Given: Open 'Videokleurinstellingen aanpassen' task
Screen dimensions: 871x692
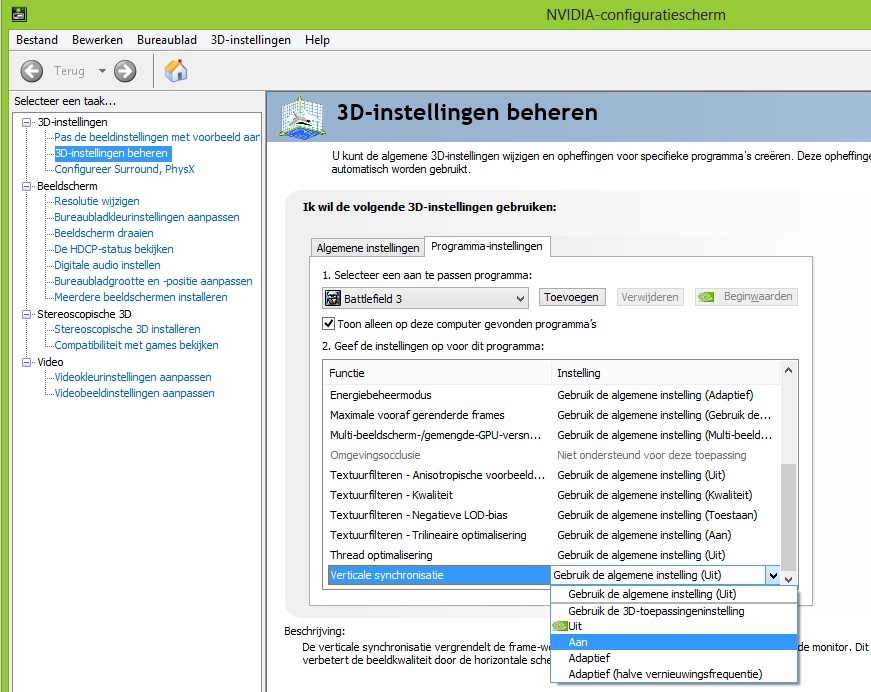Looking at the screenshot, I should (x=133, y=377).
